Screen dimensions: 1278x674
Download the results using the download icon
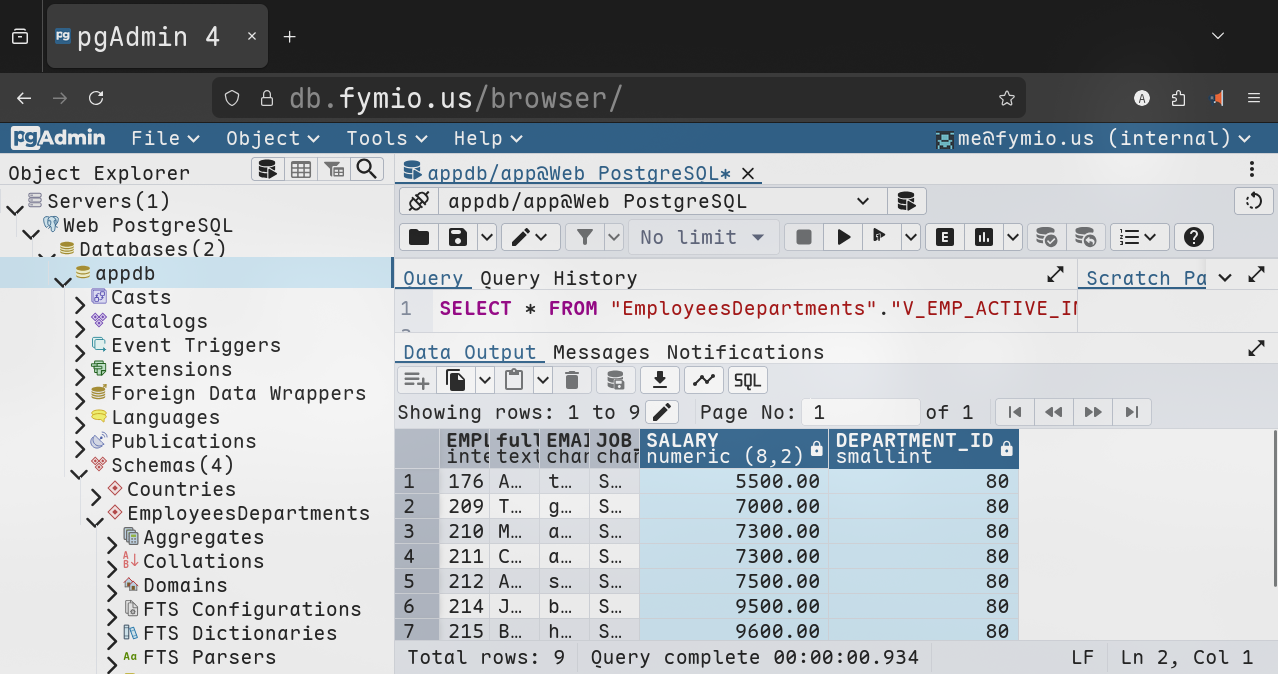660,380
